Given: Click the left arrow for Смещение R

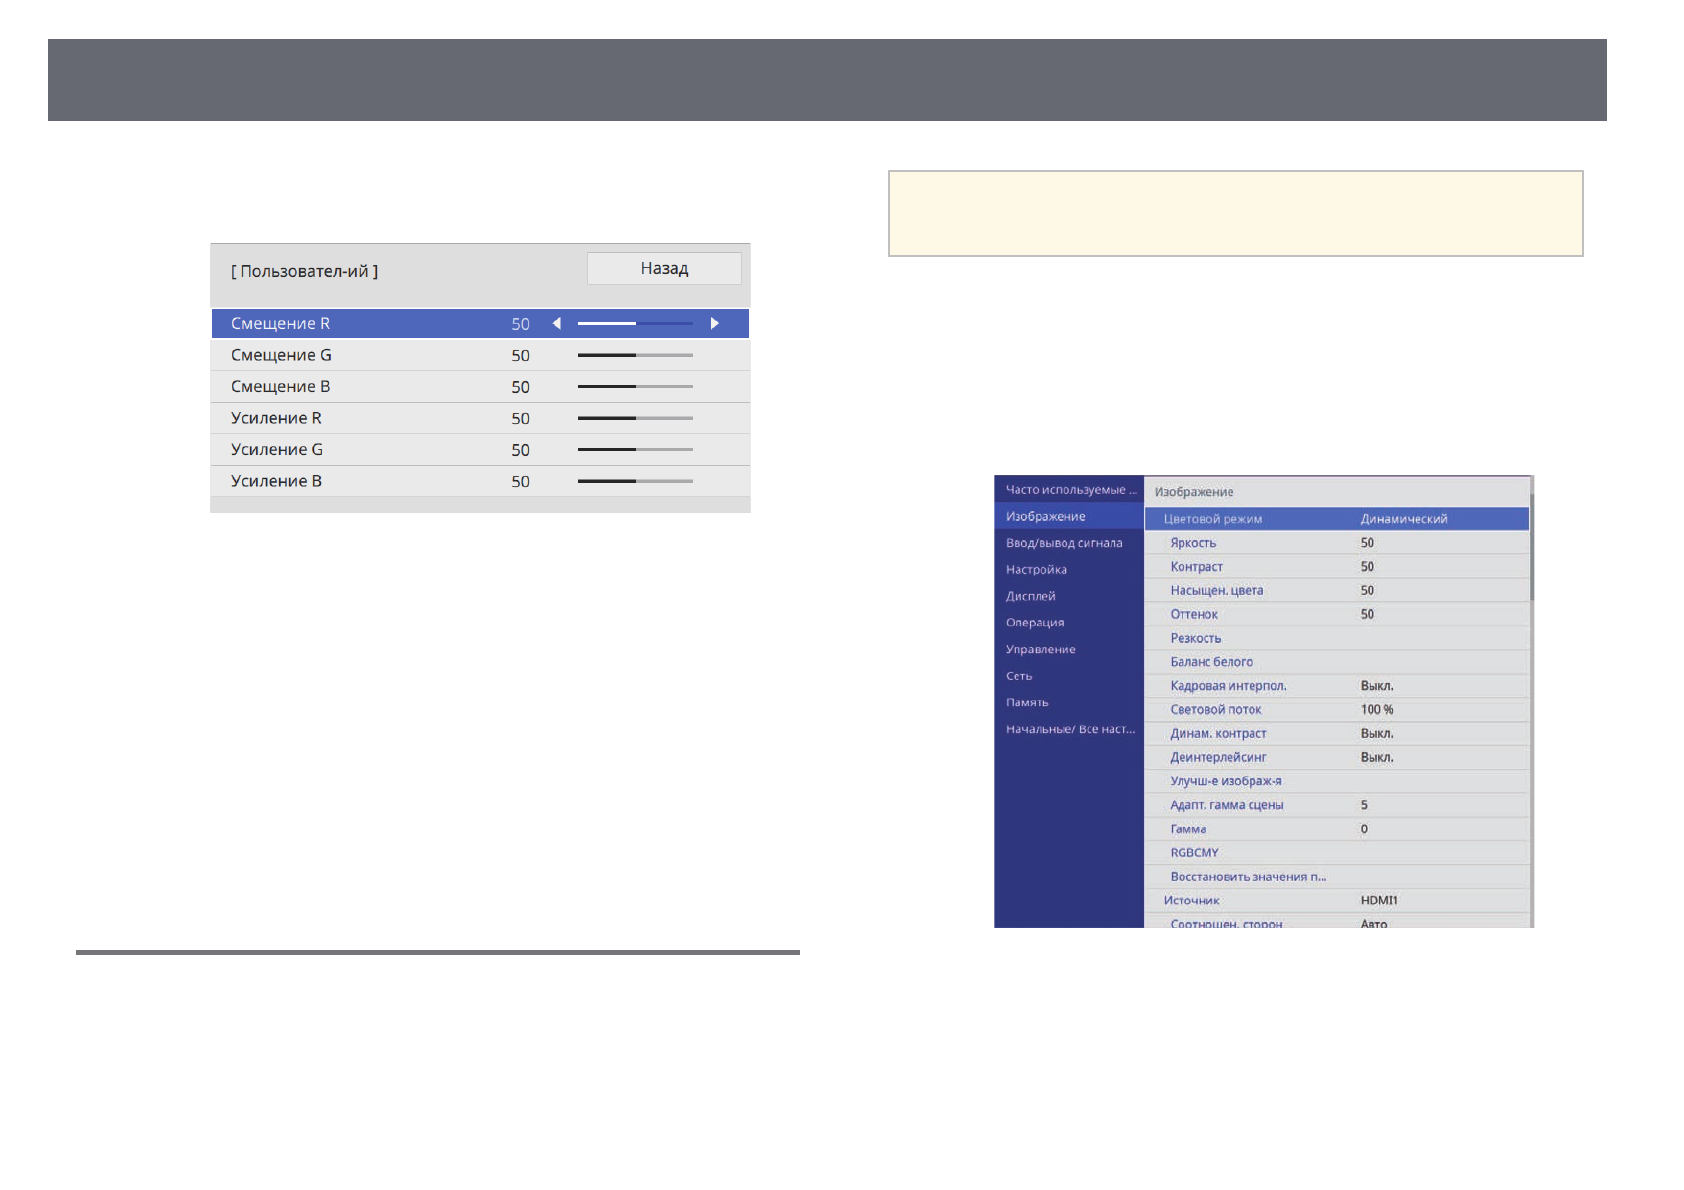Looking at the screenshot, I should click(x=557, y=324).
